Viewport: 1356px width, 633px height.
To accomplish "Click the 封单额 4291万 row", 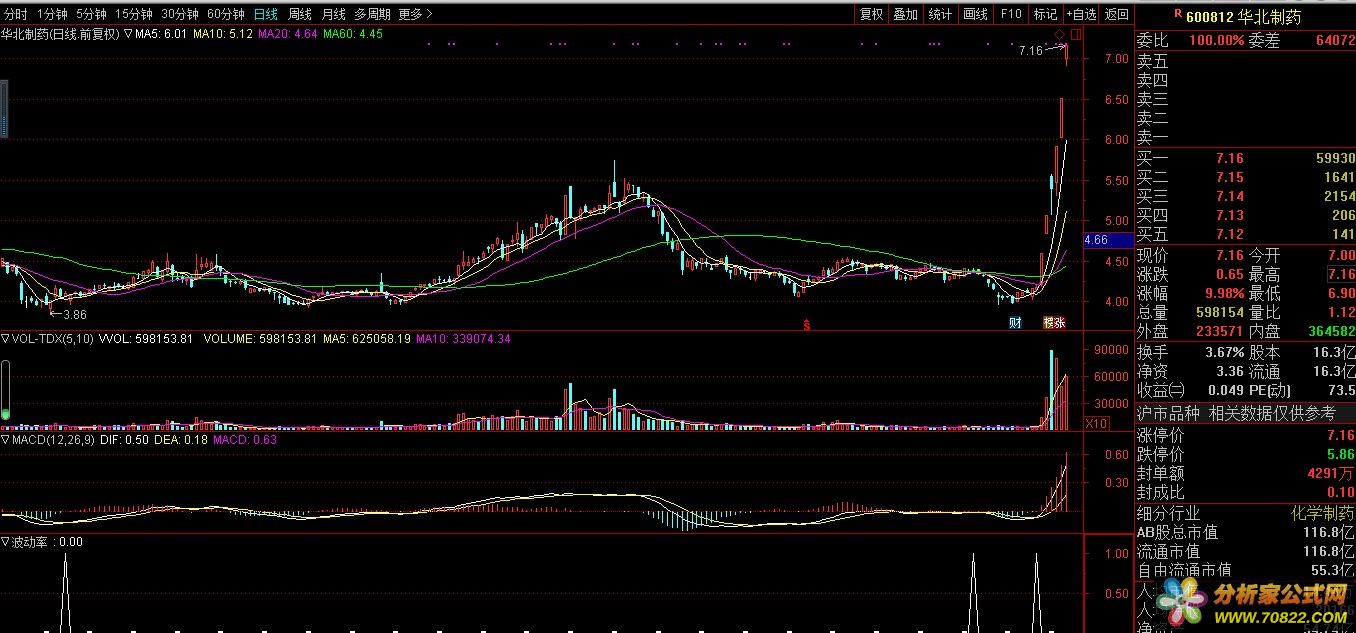I will 1245,473.
